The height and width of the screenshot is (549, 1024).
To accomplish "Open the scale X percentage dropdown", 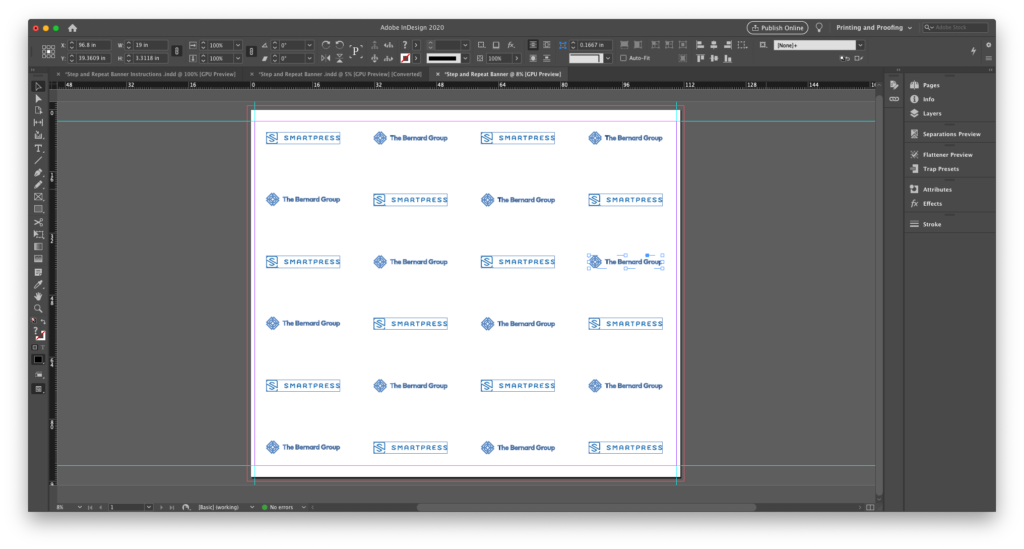I will point(238,45).
